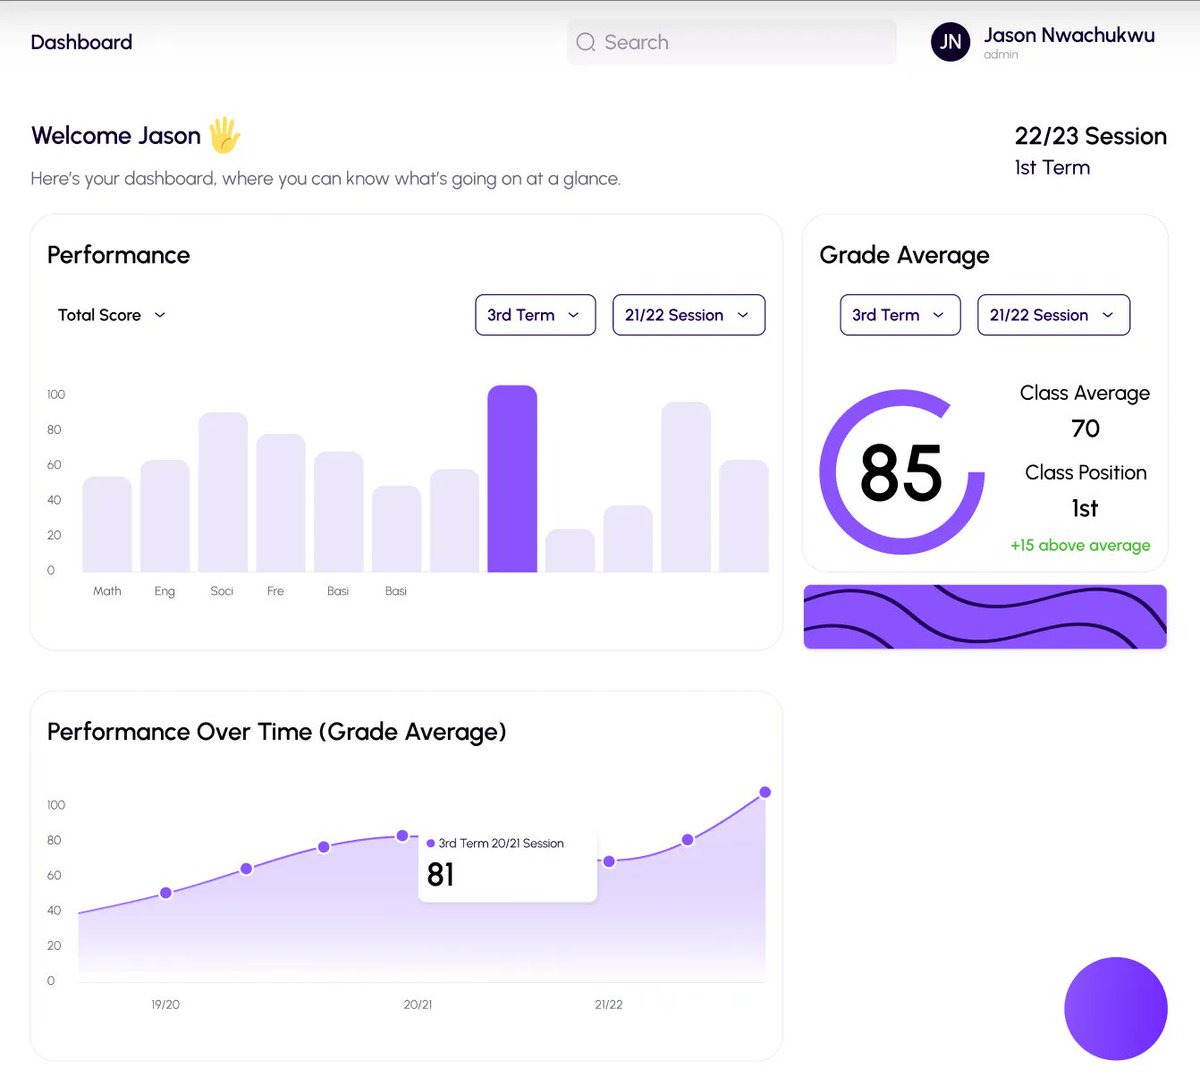Viewport: 1200px width, 1086px height.
Task: Click the '+15 above average' text
Action: [1080, 545]
